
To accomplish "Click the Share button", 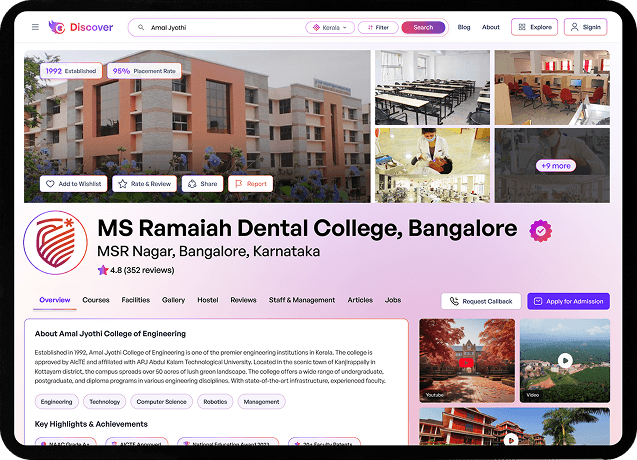I will (x=202, y=184).
